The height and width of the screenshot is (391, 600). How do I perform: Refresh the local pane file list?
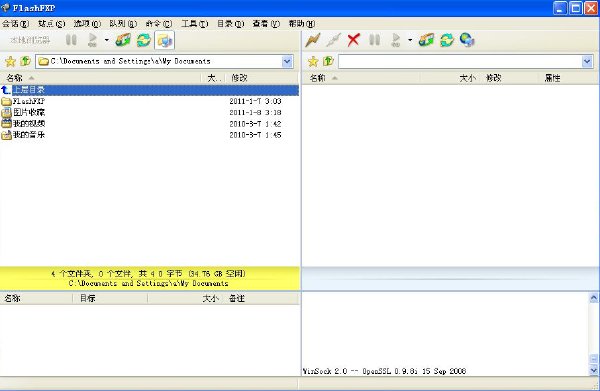pos(144,40)
